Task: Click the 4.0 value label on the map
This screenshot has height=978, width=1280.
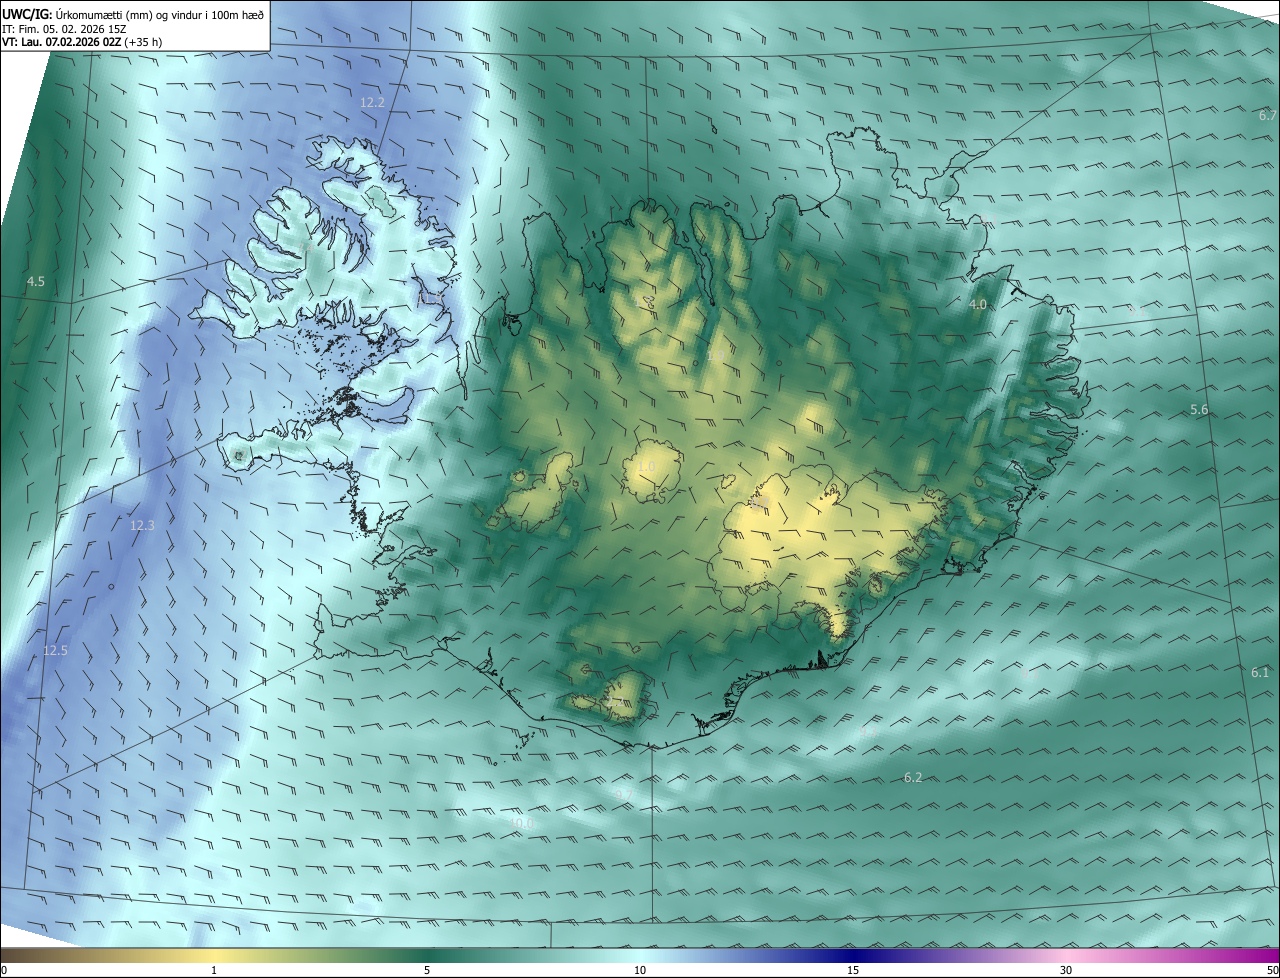Action: (x=978, y=304)
